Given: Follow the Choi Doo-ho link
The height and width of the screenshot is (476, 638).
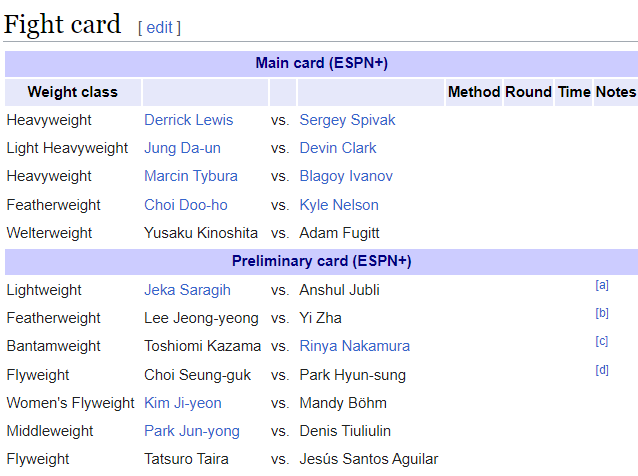Looking at the screenshot, I should coord(186,205).
